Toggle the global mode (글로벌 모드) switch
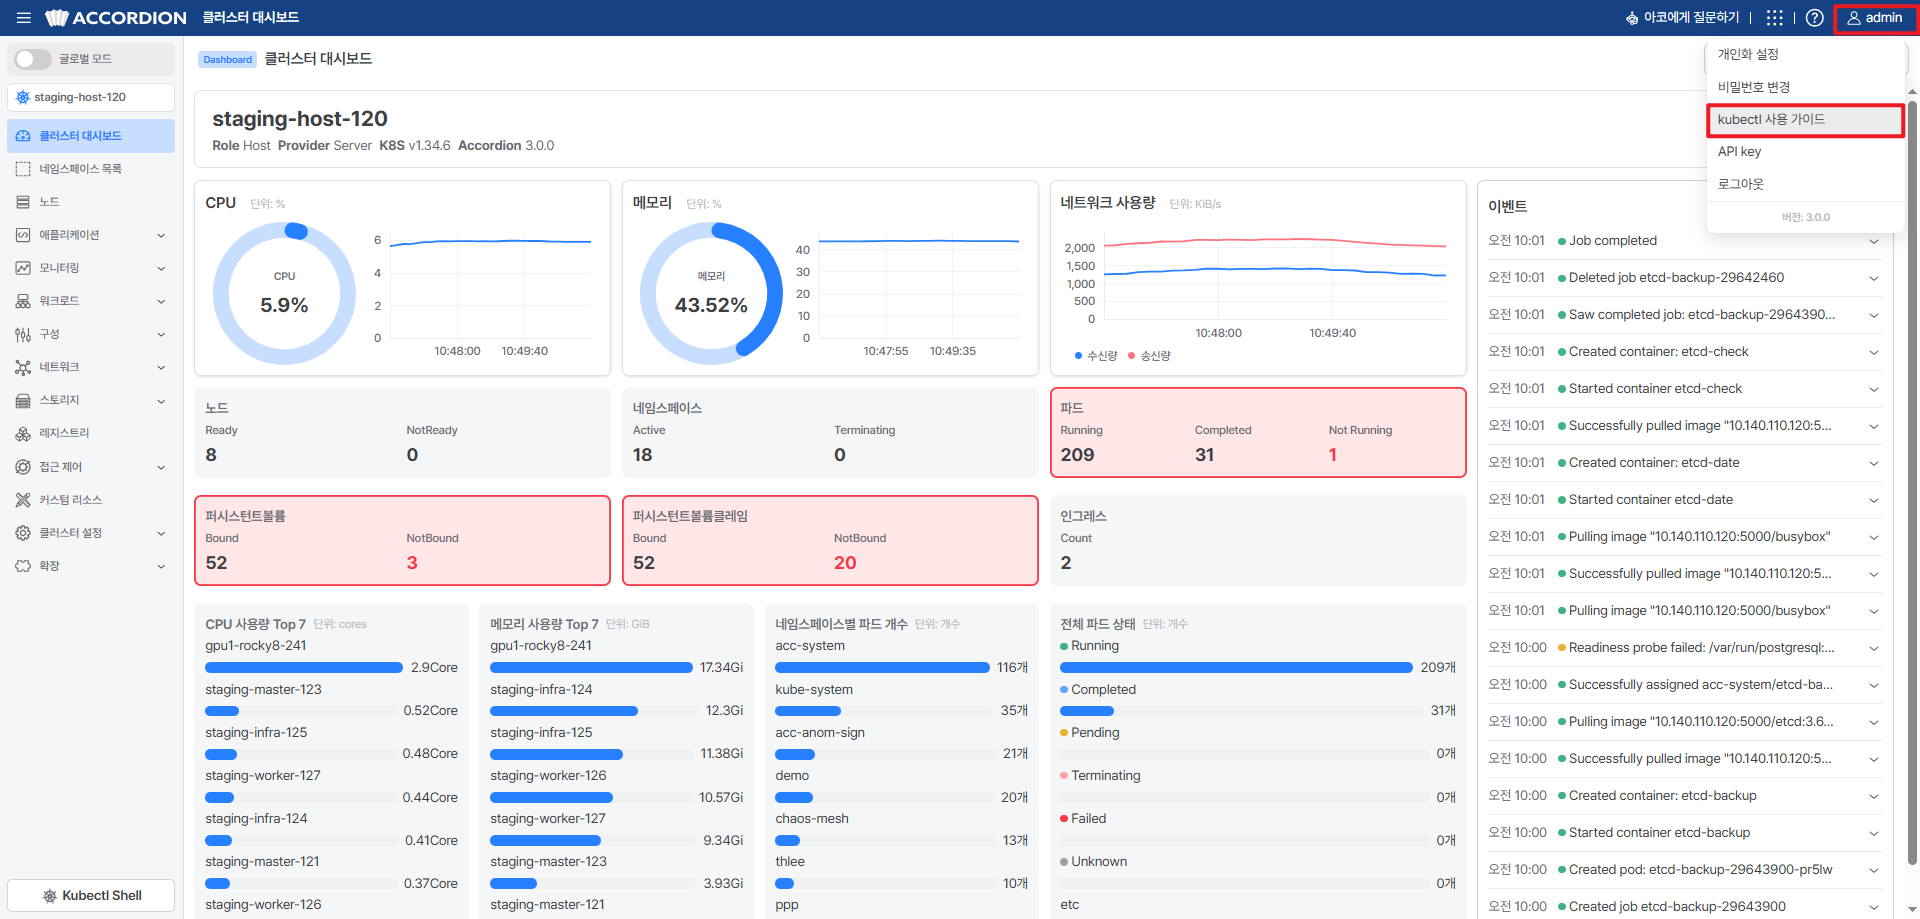This screenshot has width=1920, height=919. 33,59
